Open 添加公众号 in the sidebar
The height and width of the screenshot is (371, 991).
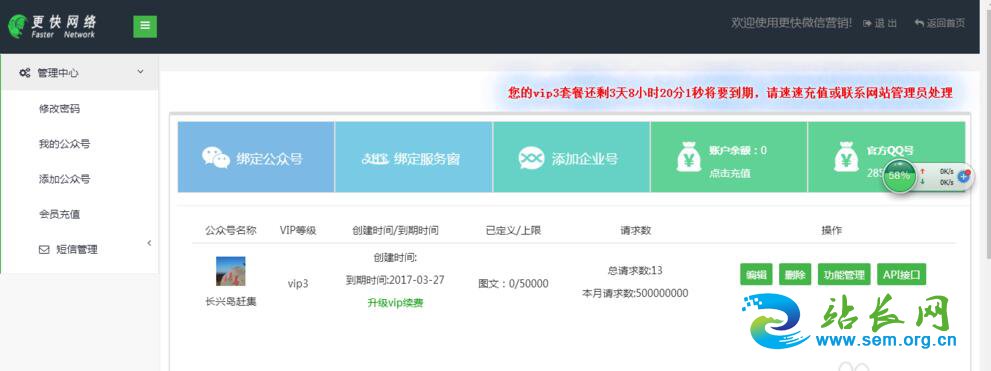[x=64, y=179]
